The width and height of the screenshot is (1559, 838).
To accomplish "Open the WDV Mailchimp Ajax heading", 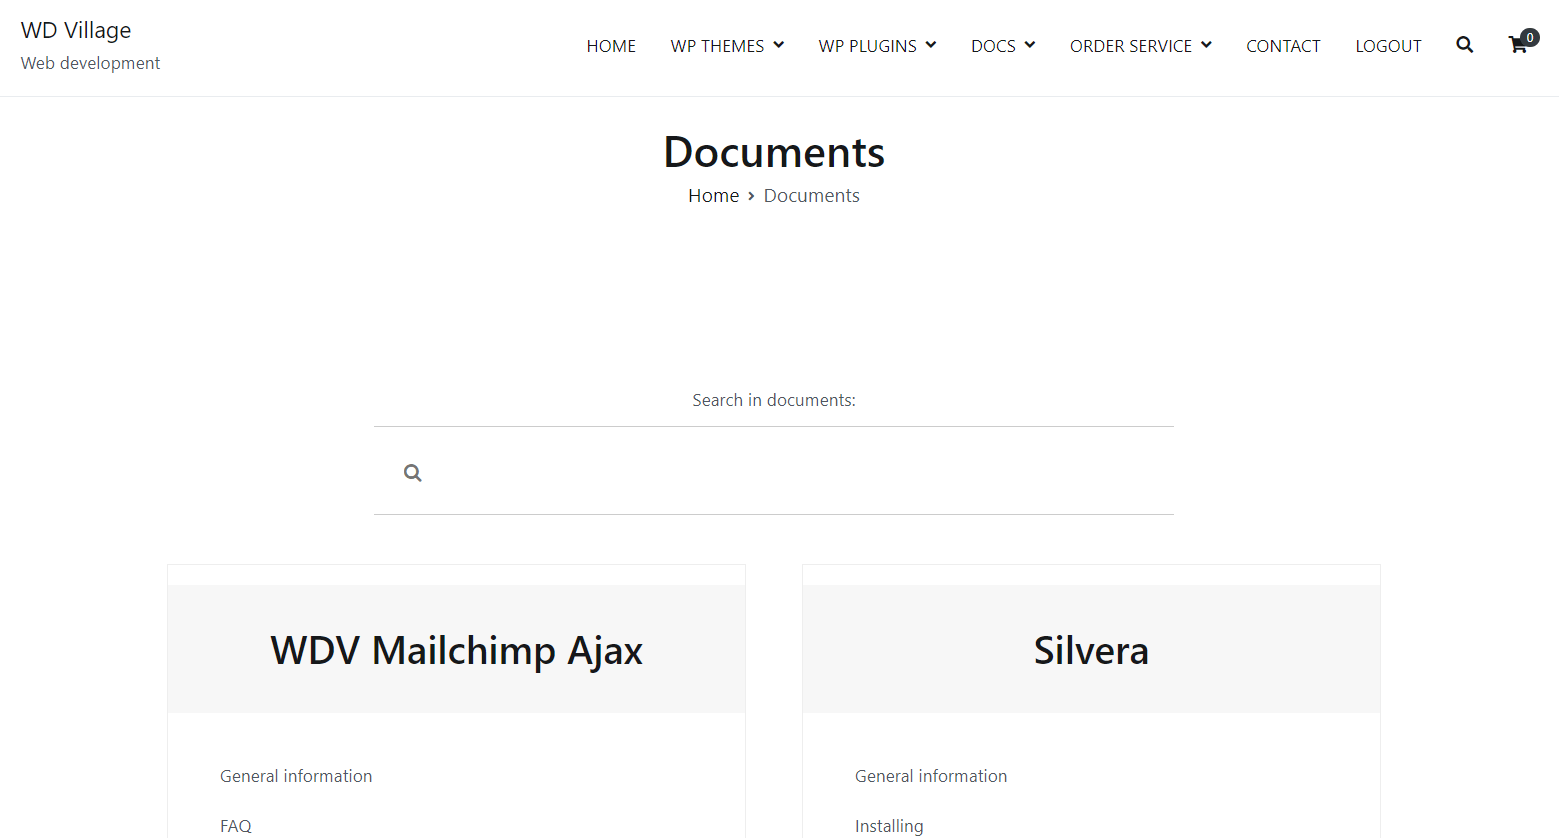I will point(456,650).
